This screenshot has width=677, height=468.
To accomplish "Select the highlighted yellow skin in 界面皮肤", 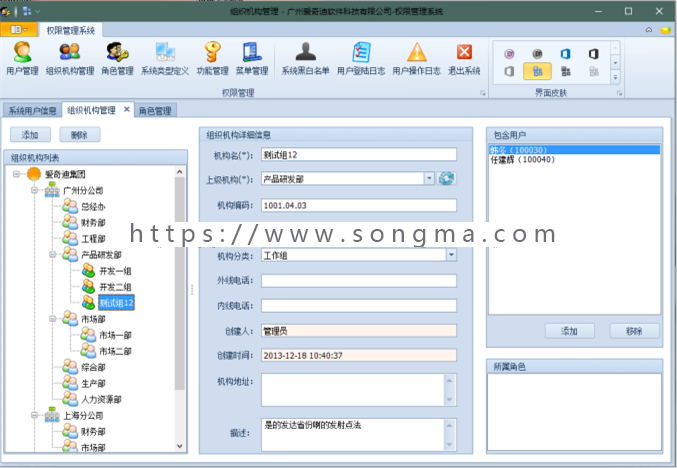I will (537, 71).
